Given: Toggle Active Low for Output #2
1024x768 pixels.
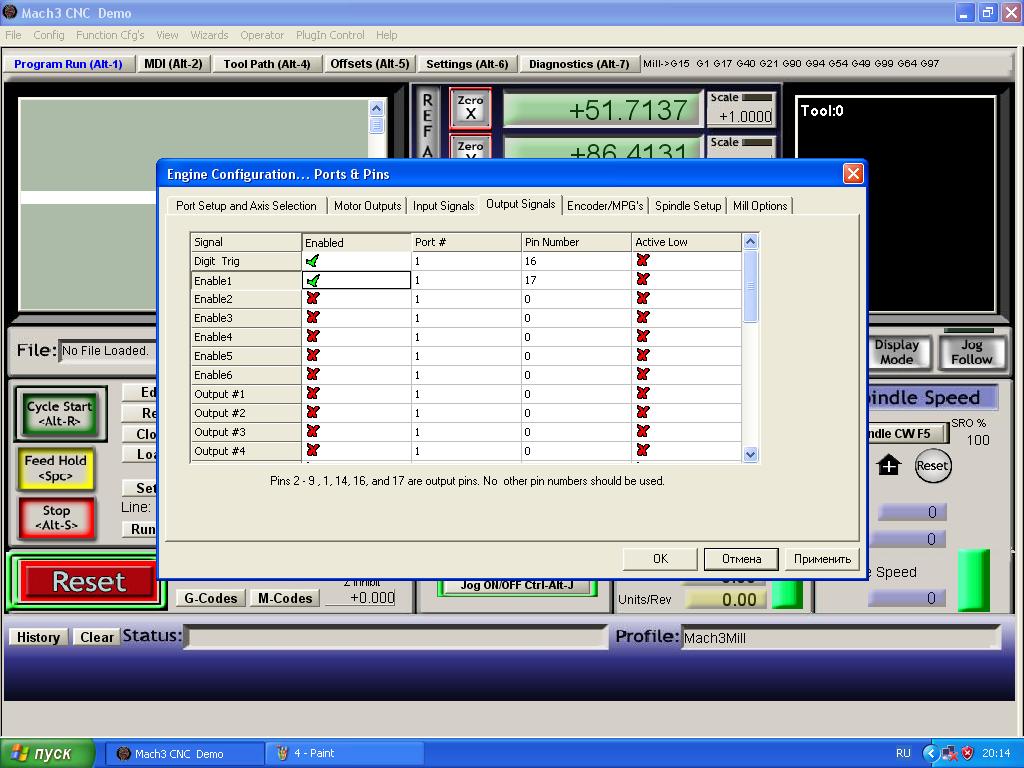Looking at the screenshot, I should tap(643, 412).
